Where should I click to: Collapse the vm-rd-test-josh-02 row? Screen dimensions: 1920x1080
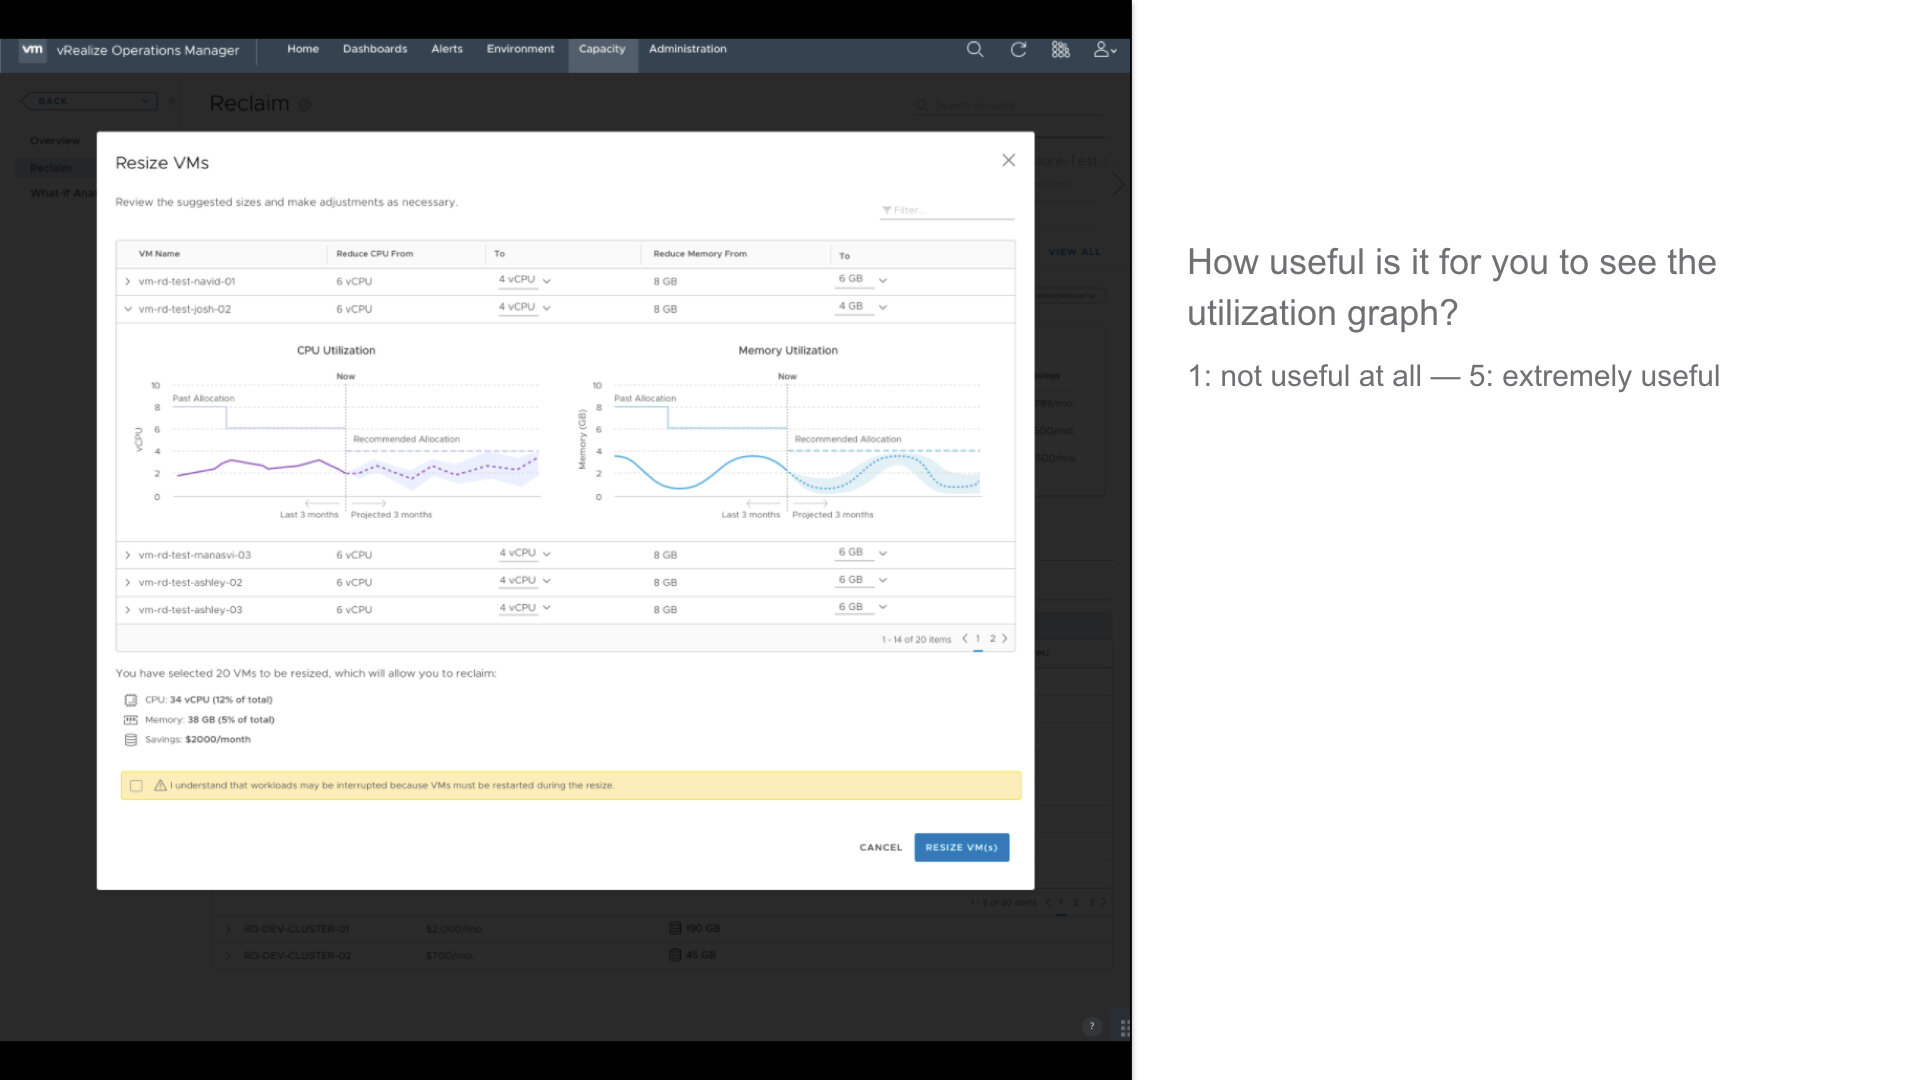pos(128,309)
